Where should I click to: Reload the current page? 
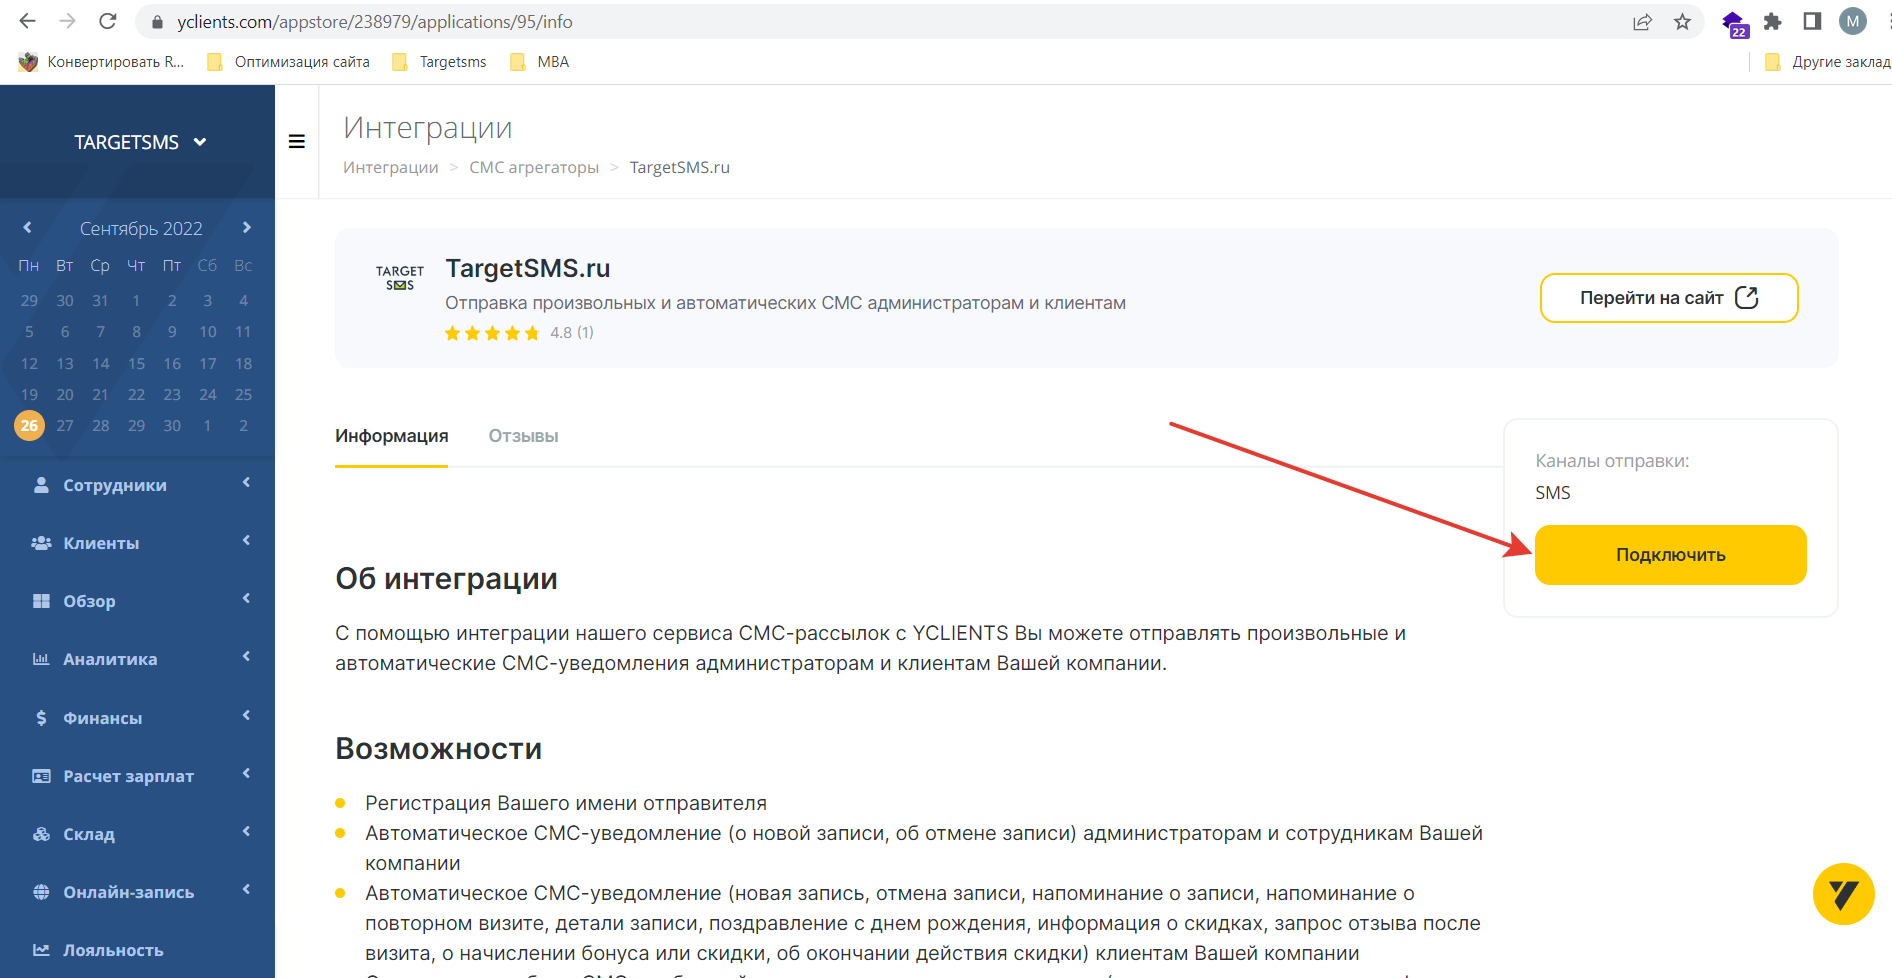click(108, 21)
